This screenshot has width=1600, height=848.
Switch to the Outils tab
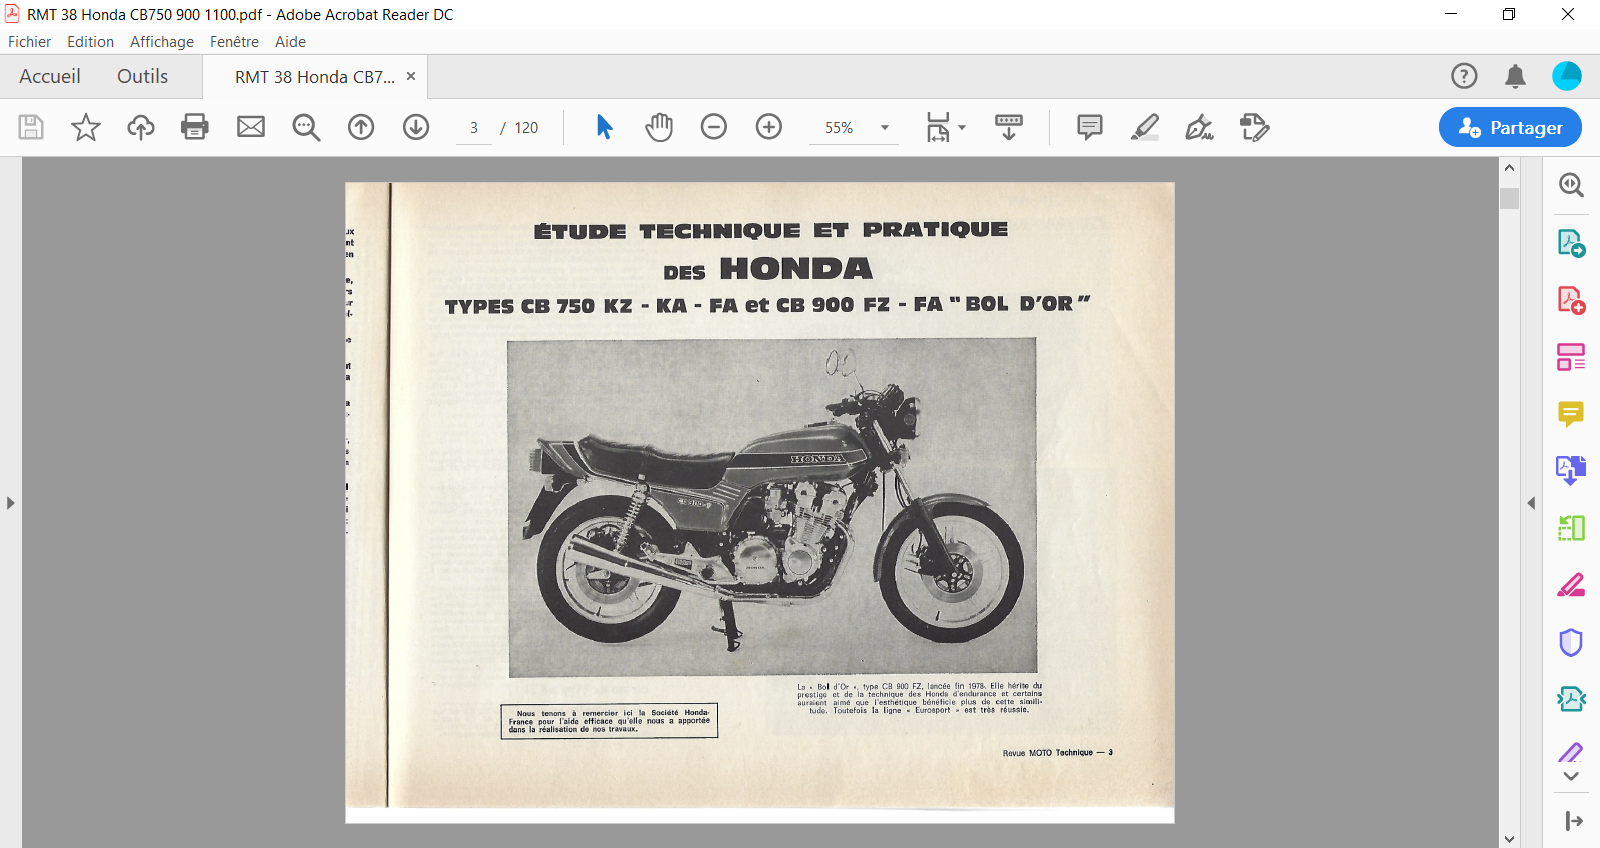[142, 77]
